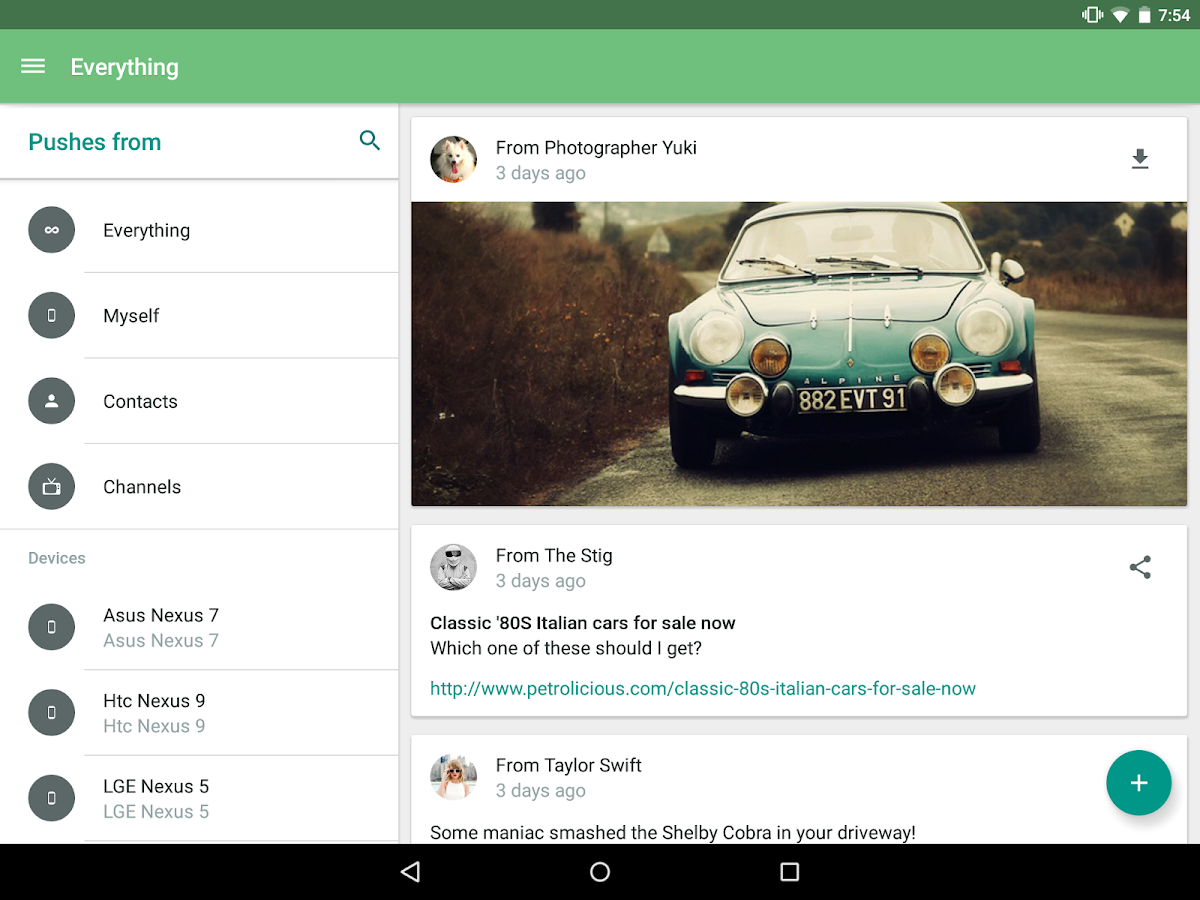
Task: Download Photographer Yuki's image push
Action: click(x=1140, y=158)
